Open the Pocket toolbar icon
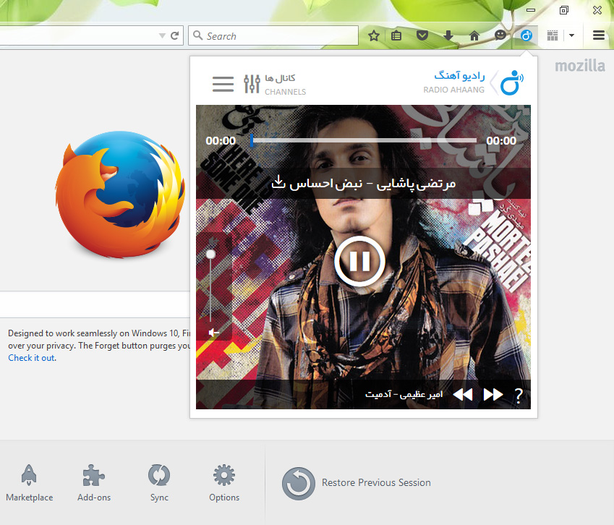614x525 pixels. click(422, 36)
